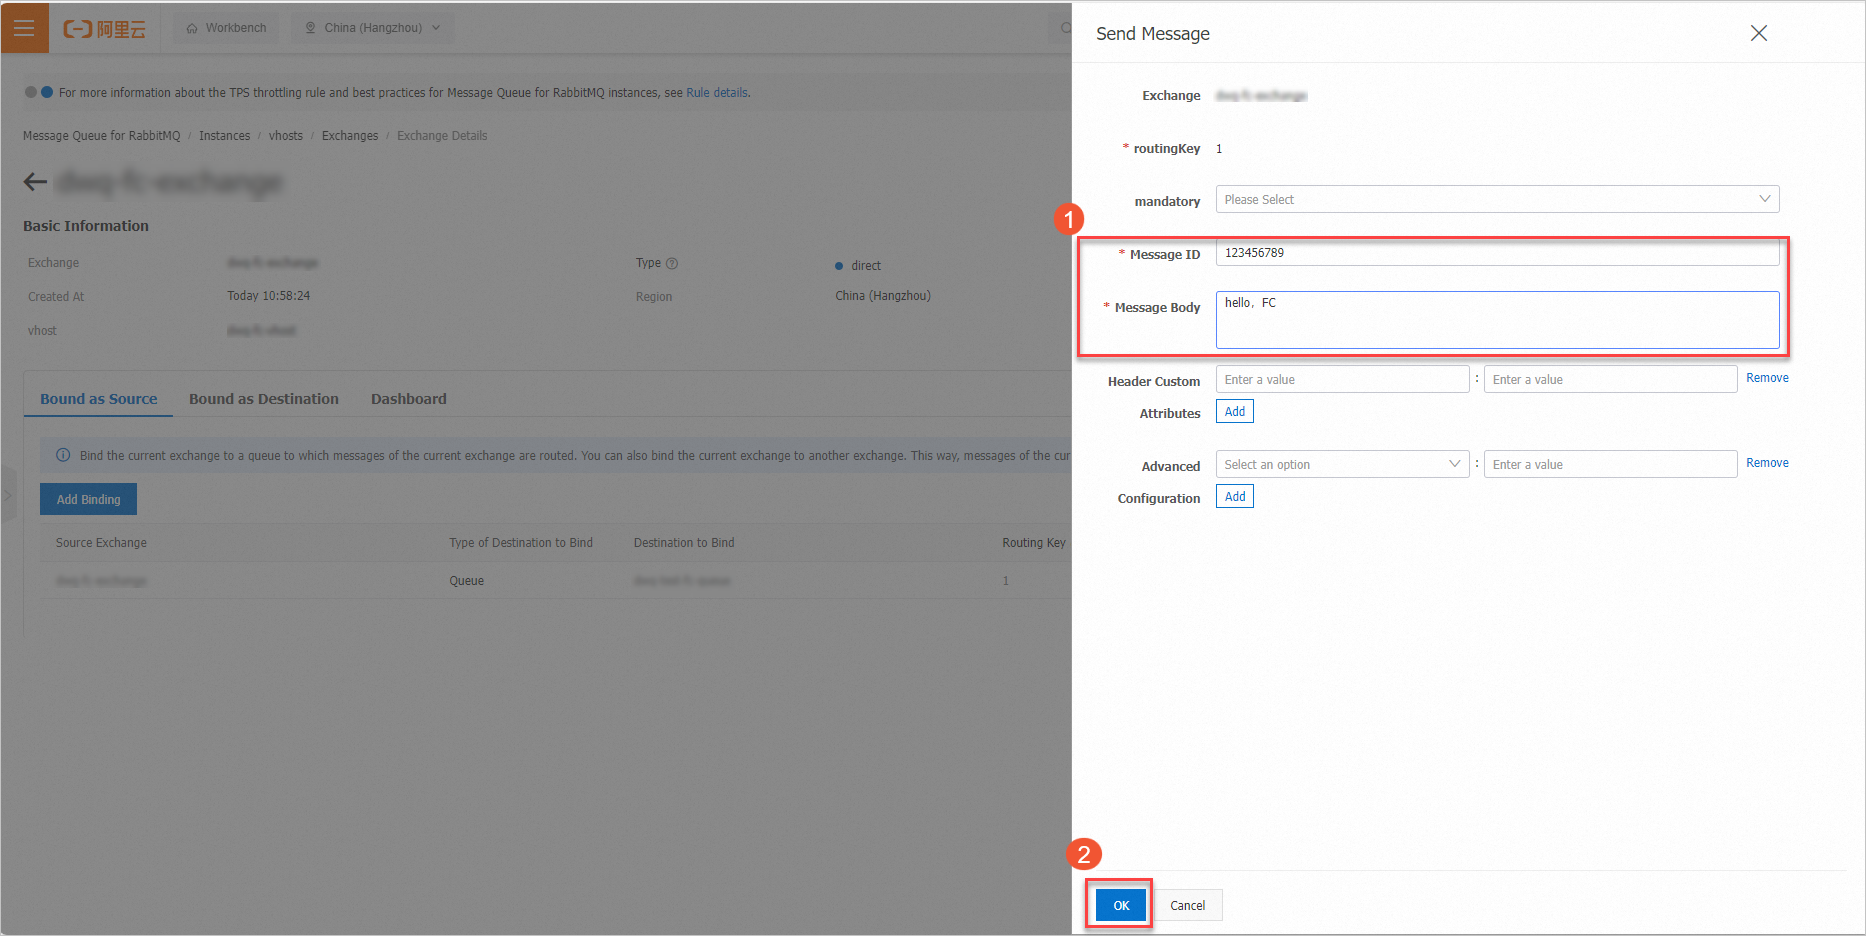Open the mandatory dropdown

1497,199
